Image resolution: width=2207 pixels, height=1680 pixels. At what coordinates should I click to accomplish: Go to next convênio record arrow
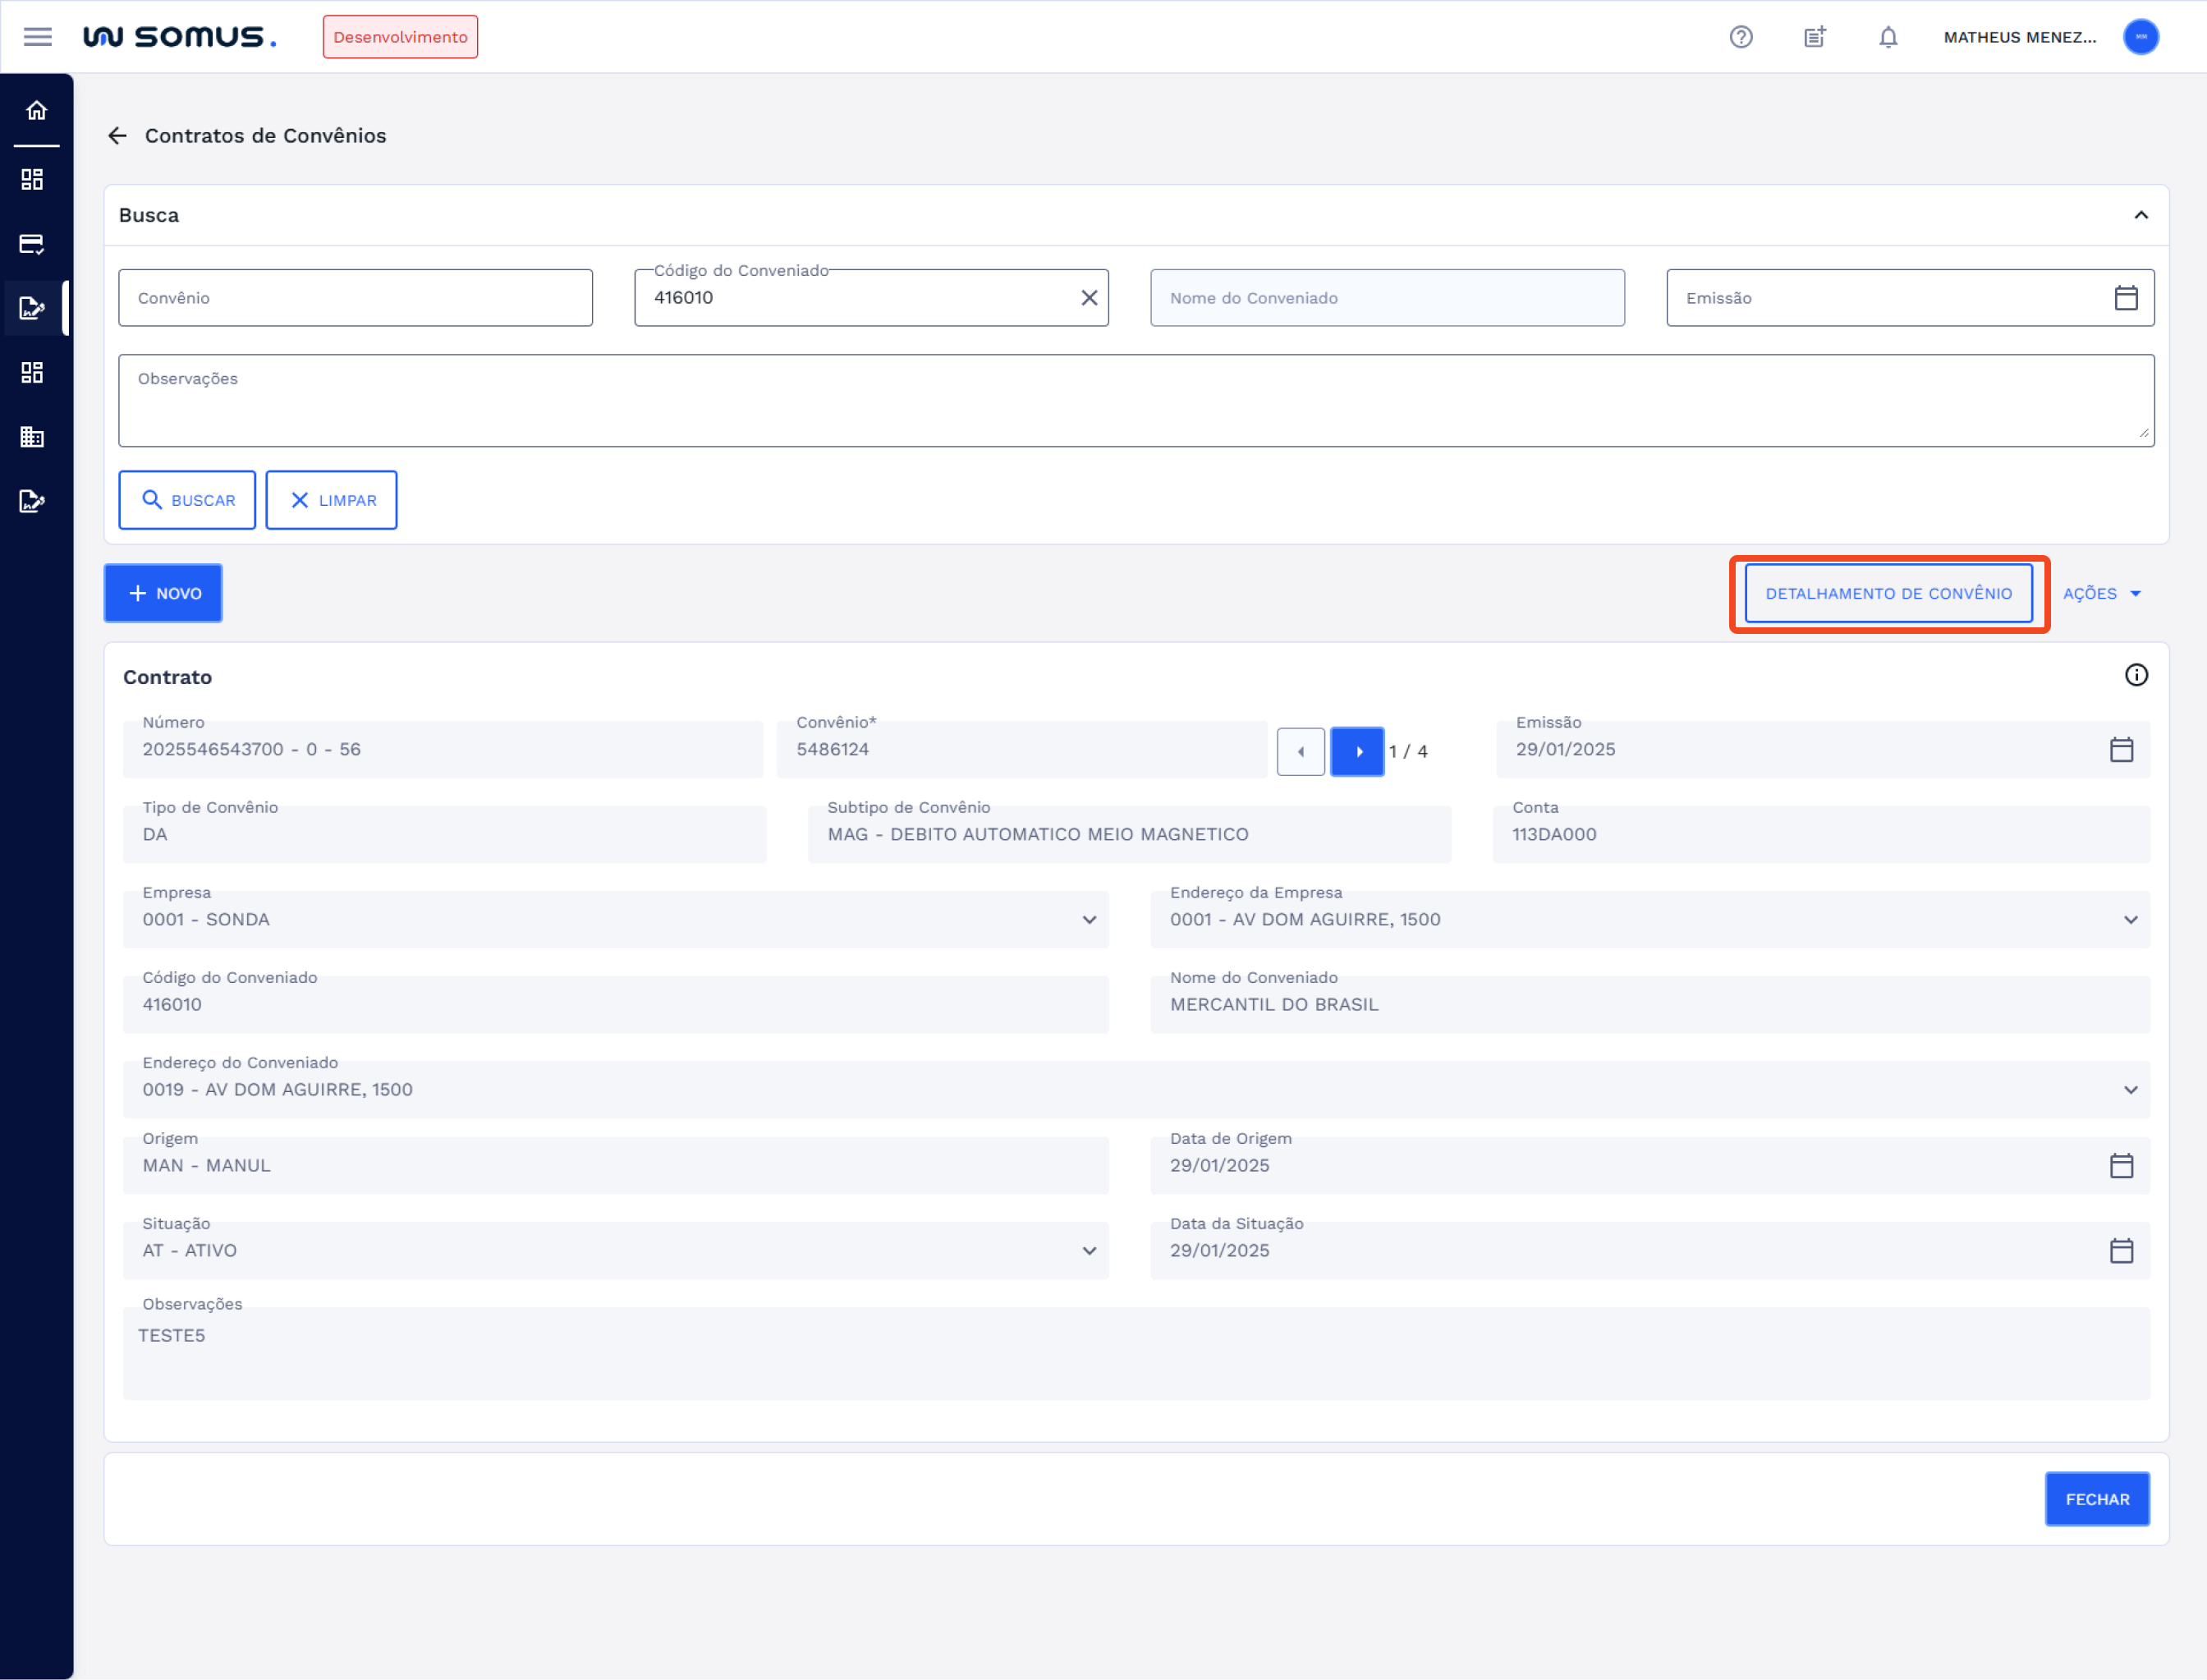click(x=1357, y=752)
